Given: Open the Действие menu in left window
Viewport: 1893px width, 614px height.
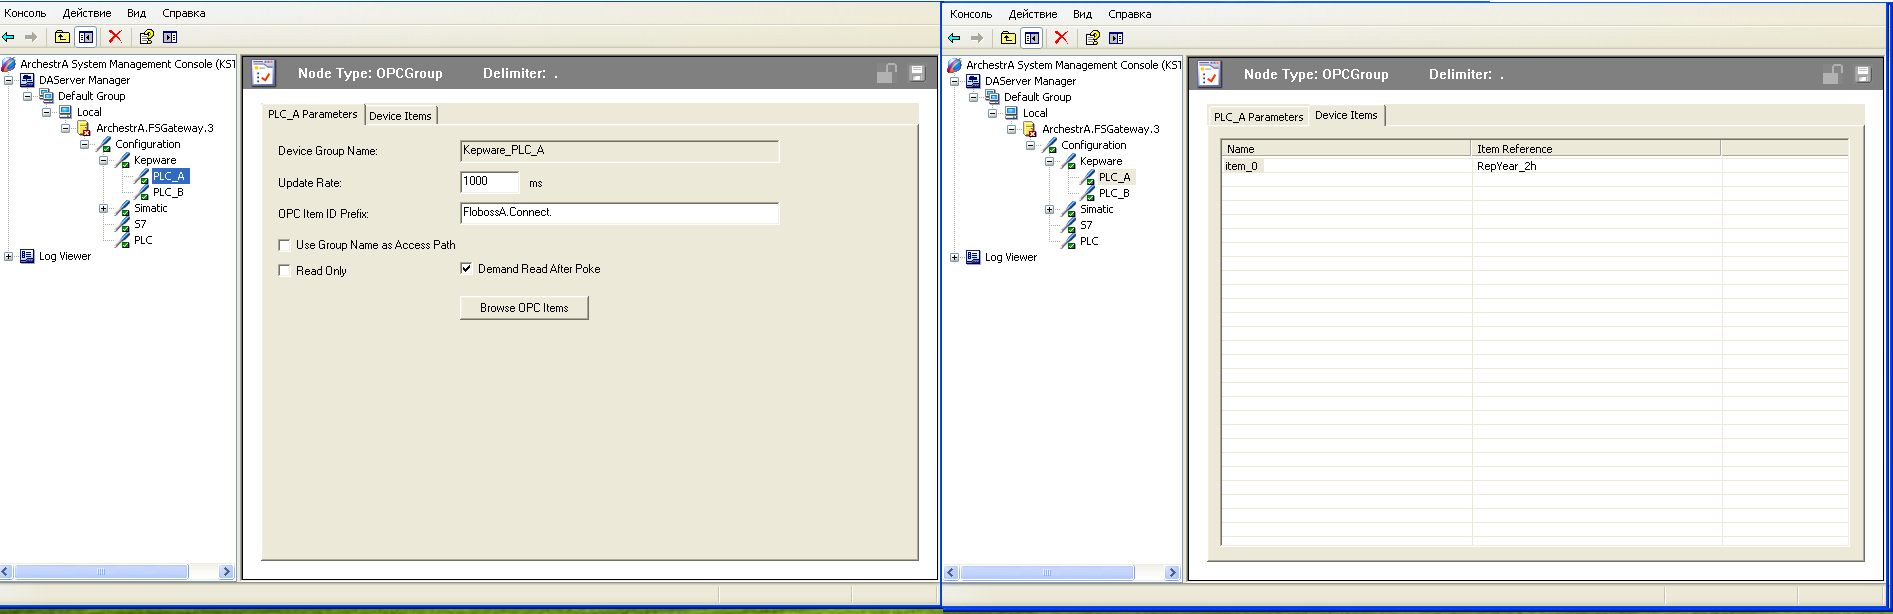Looking at the screenshot, I should [x=86, y=13].
